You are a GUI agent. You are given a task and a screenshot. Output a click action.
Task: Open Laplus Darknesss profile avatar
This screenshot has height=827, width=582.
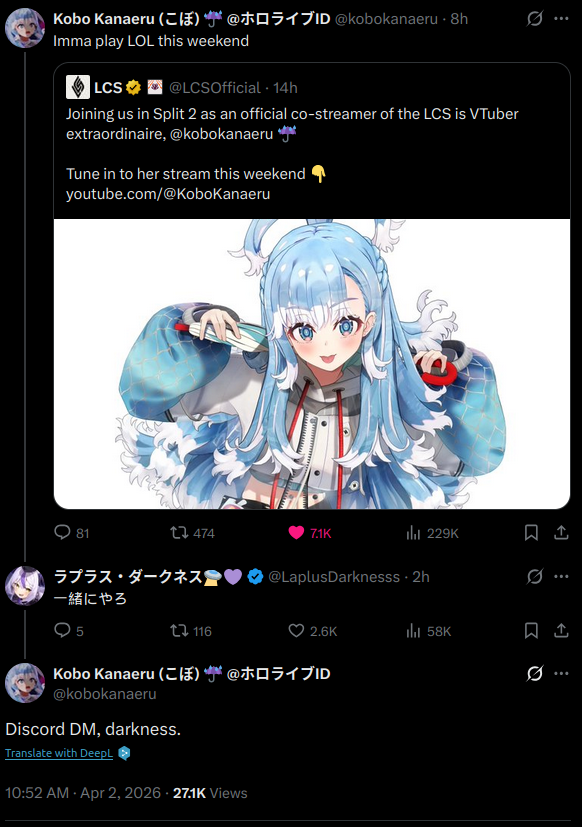click(x=25, y=585)
